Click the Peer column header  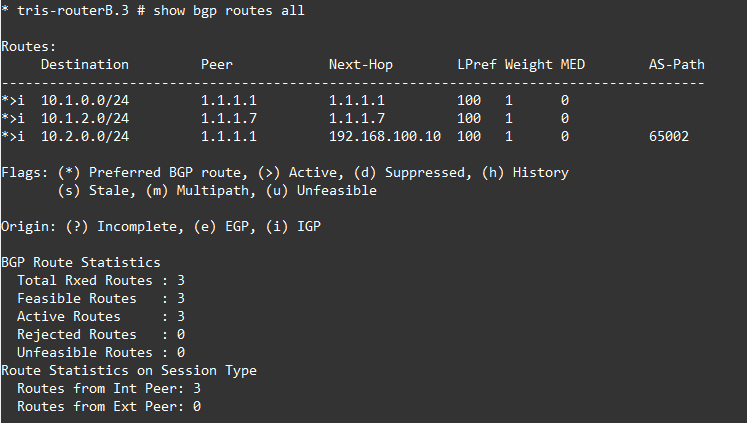coord(216,65)
